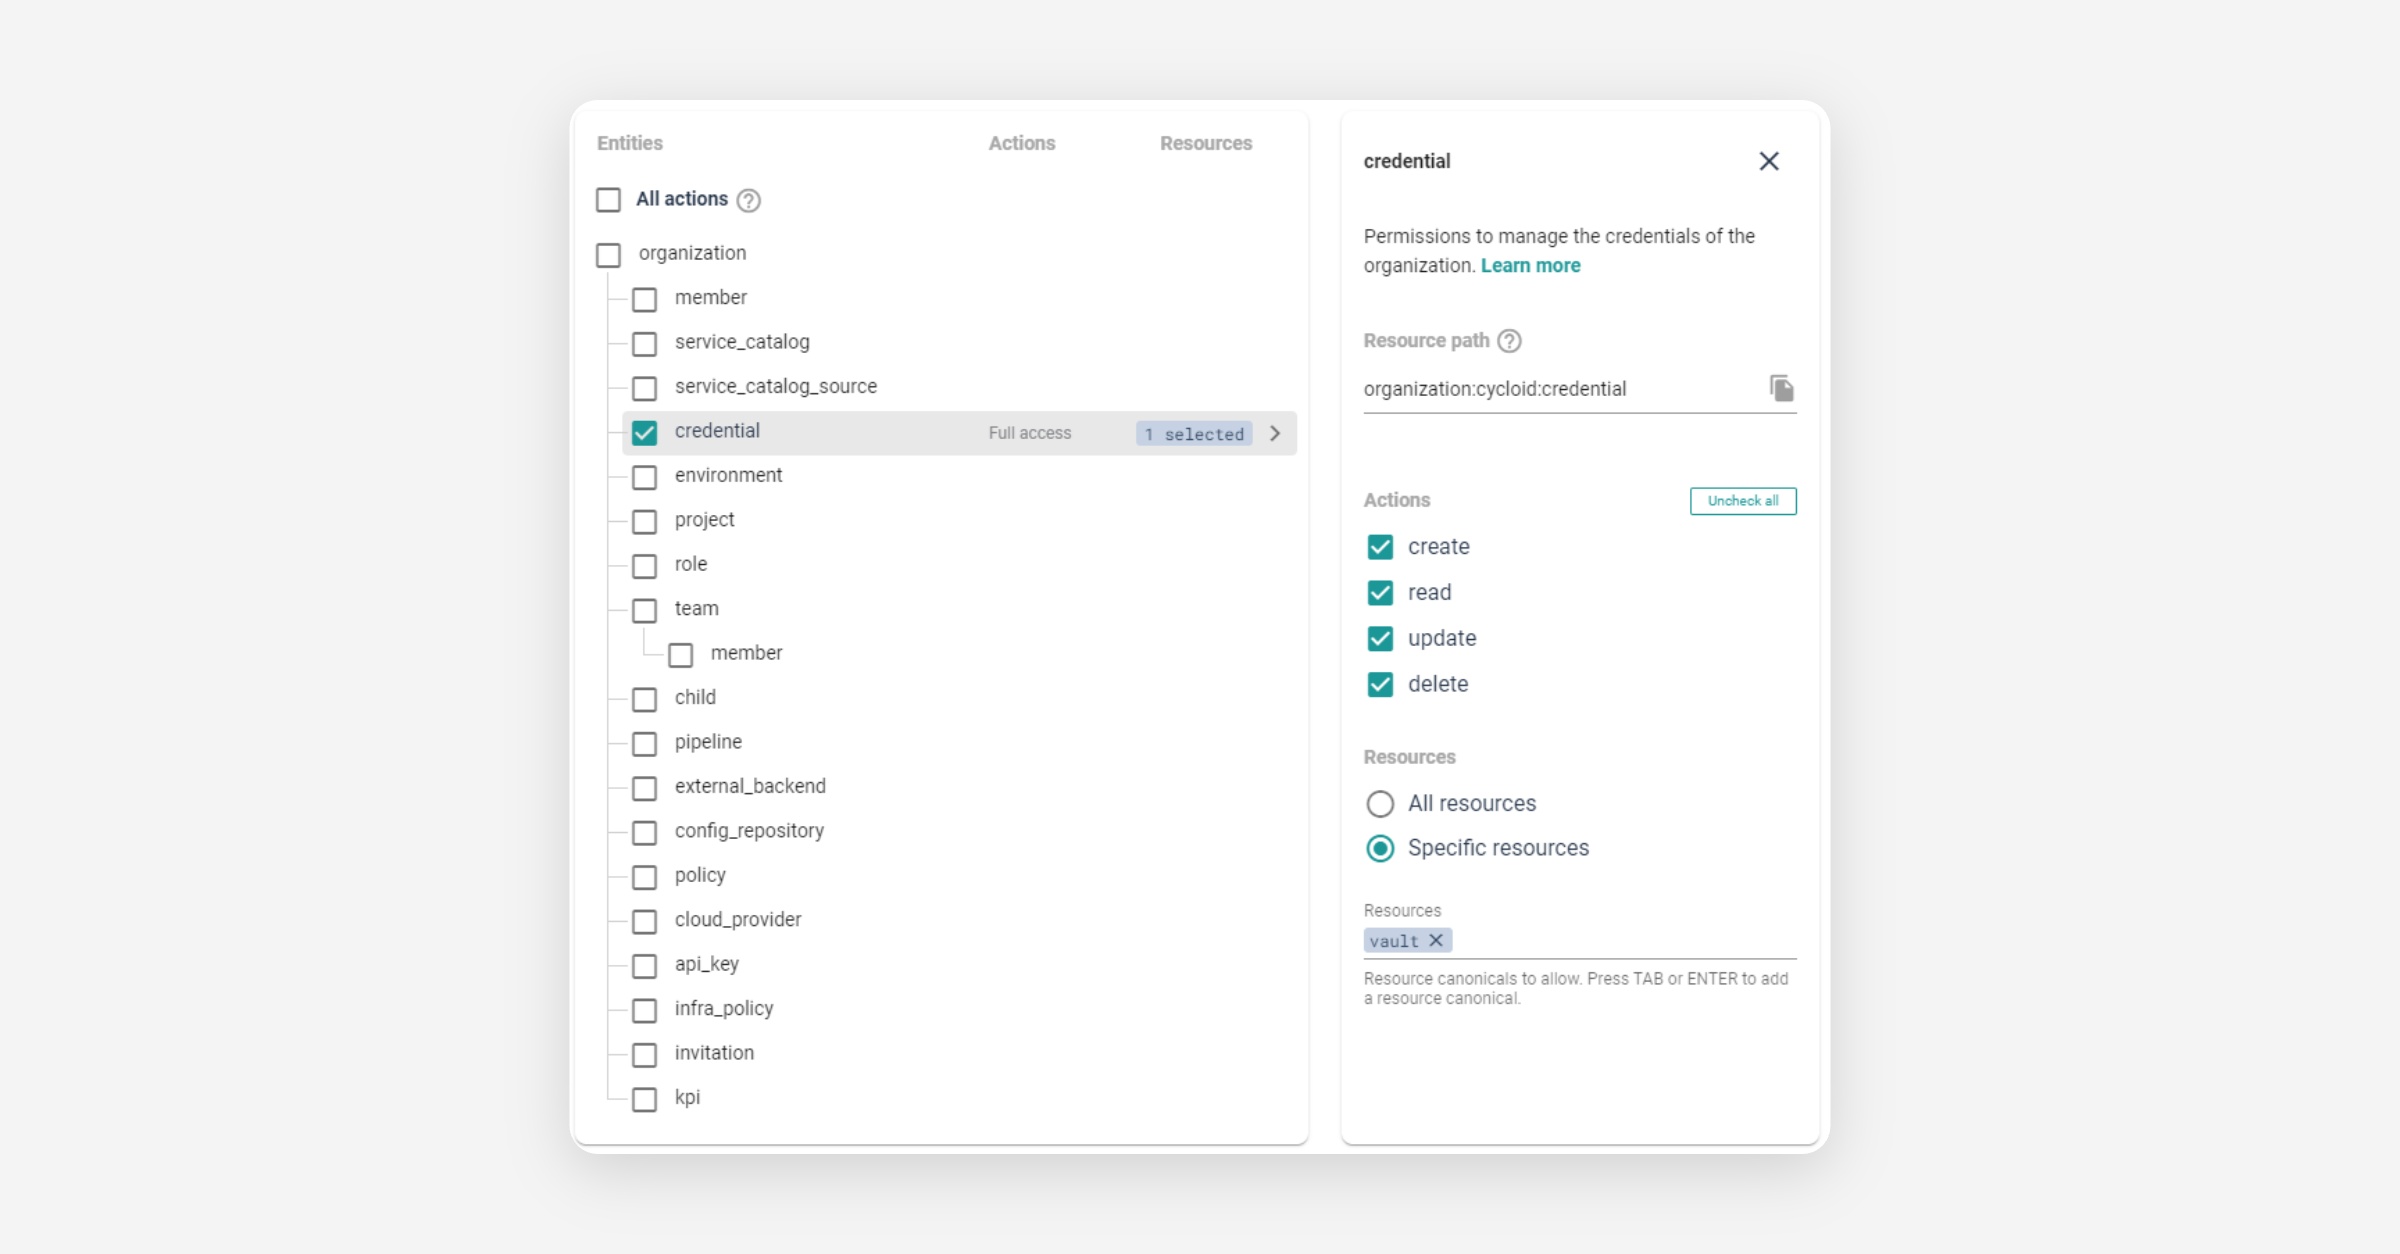Check the organization checkbox
The image size is (2400, 1254).
coord(608,255)
